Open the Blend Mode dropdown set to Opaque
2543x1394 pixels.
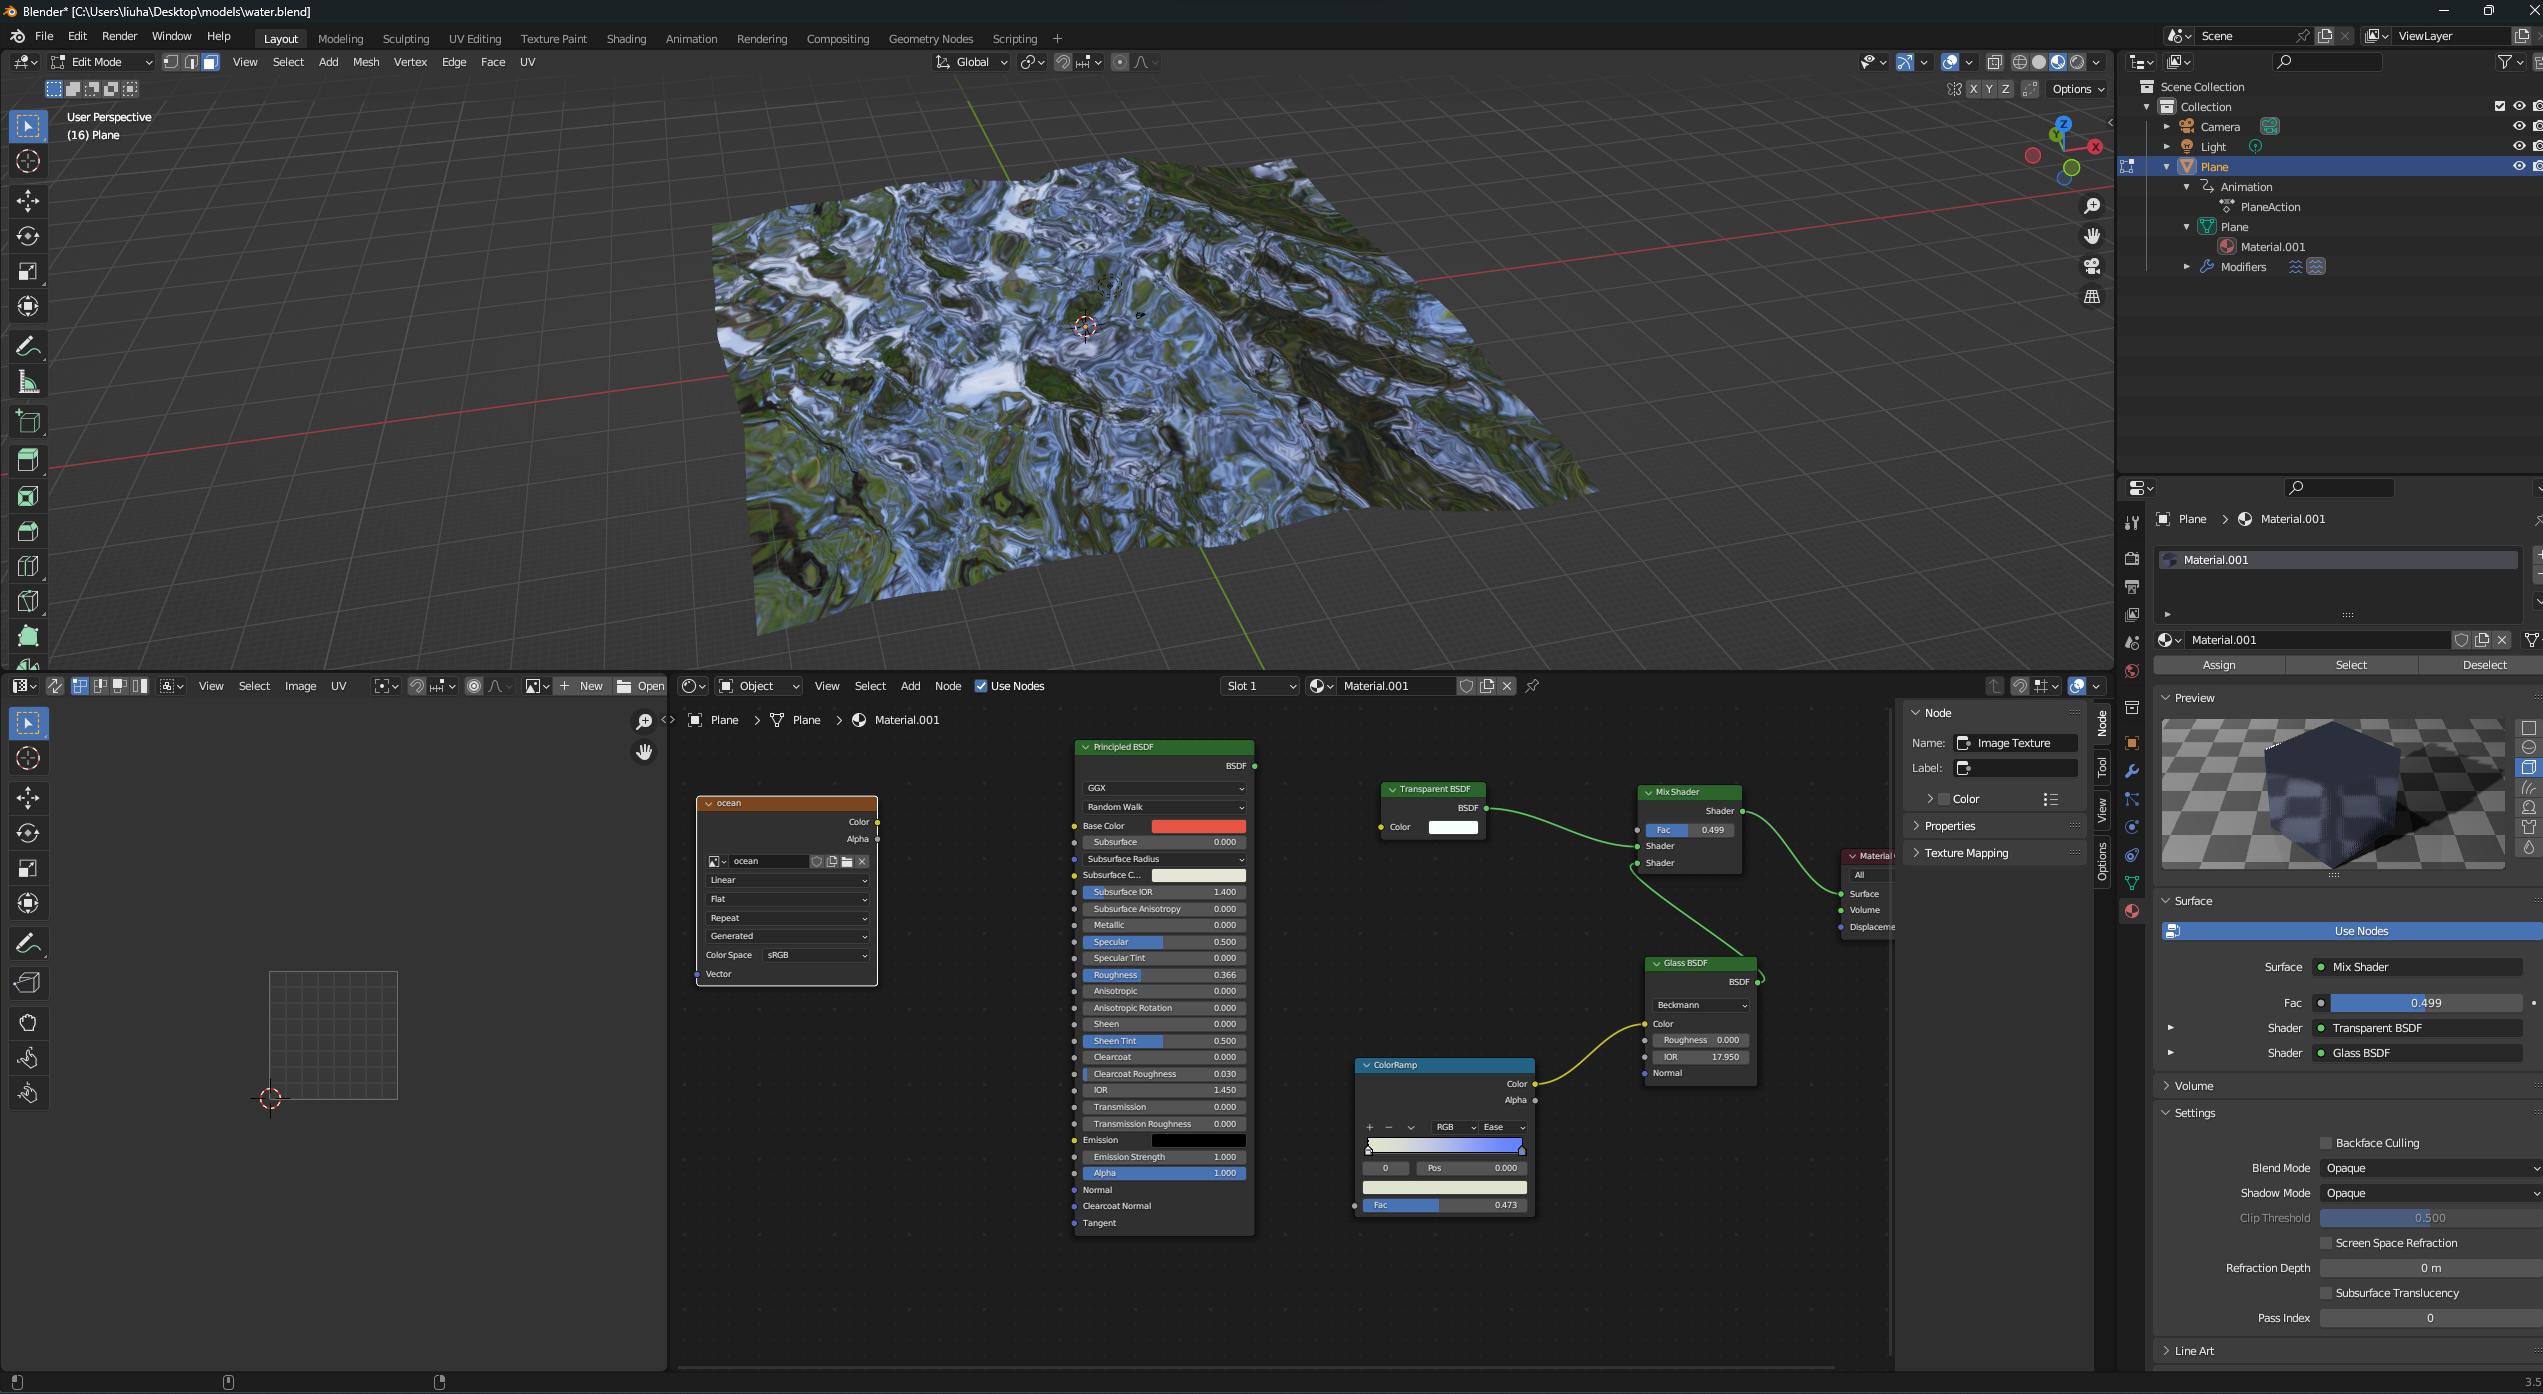coord(2430,1168)
